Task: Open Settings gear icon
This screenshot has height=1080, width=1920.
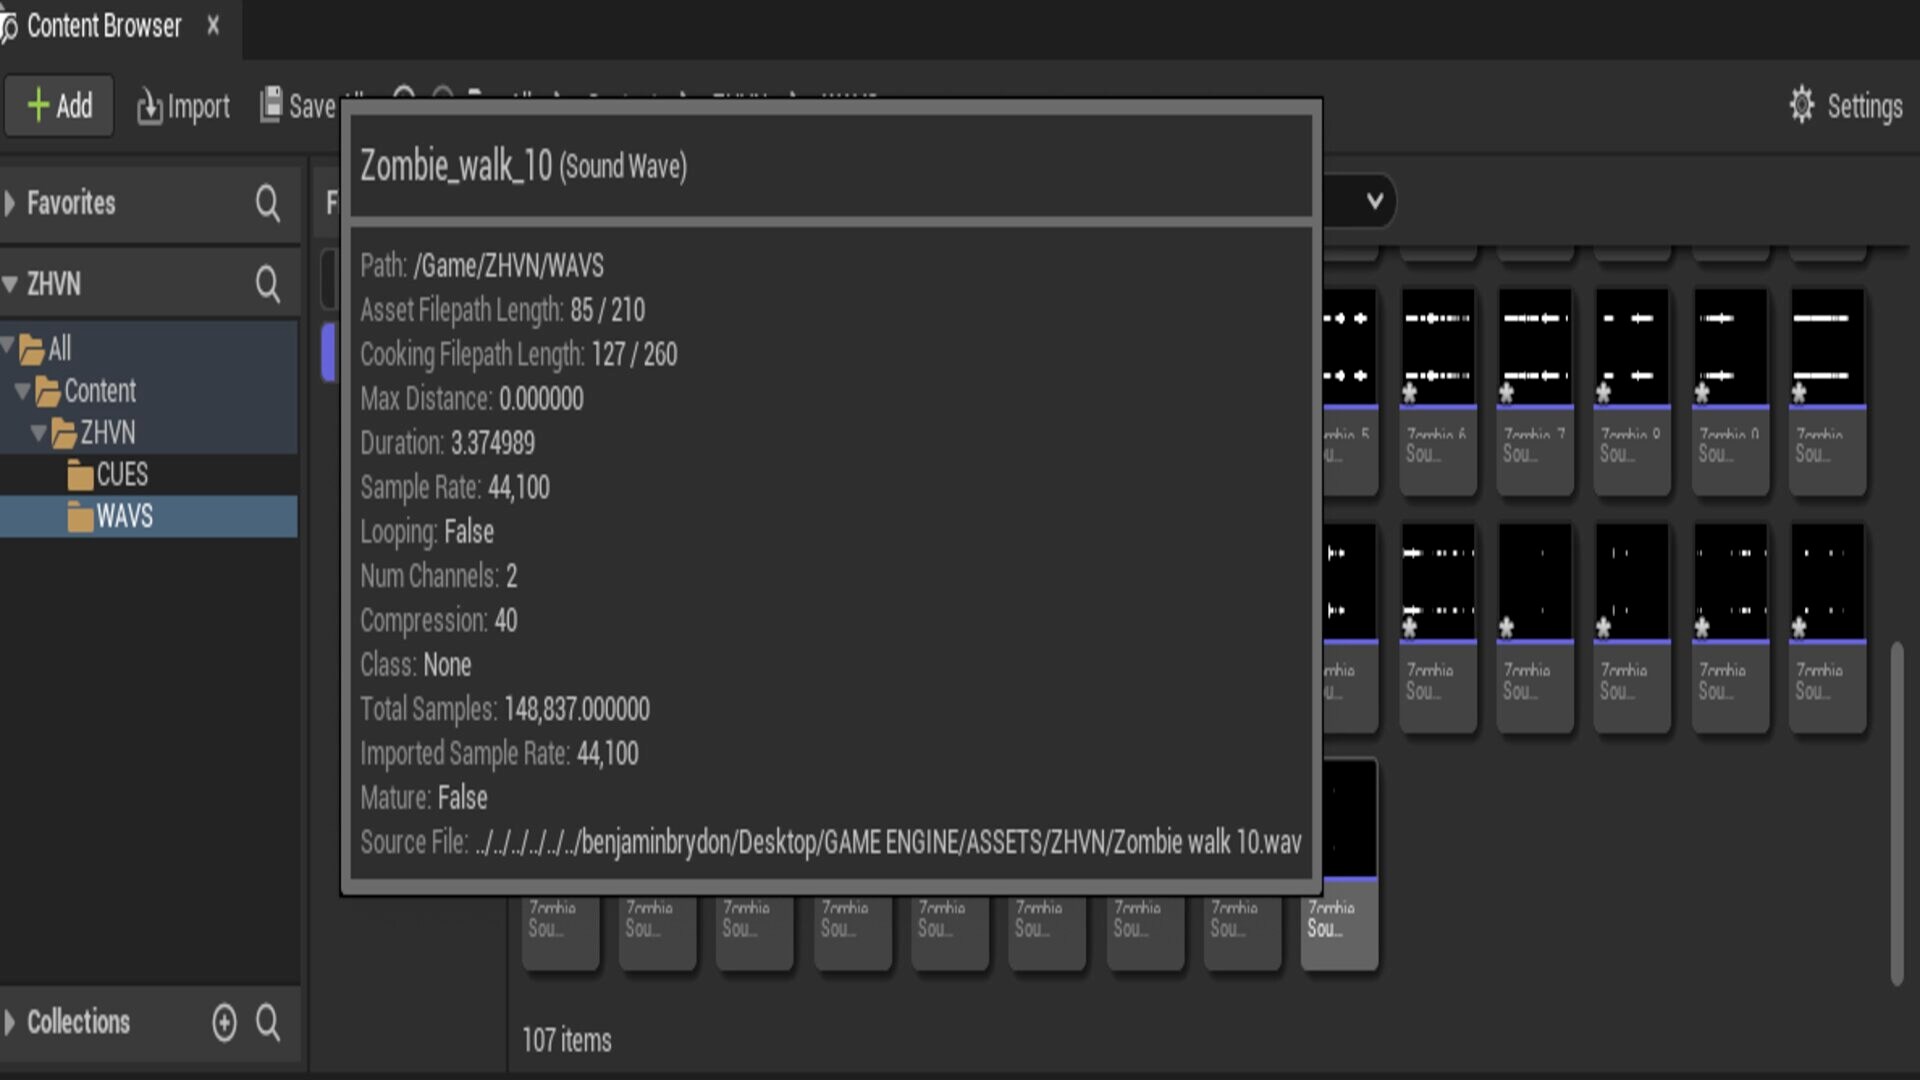Action: coord(1801,105)
